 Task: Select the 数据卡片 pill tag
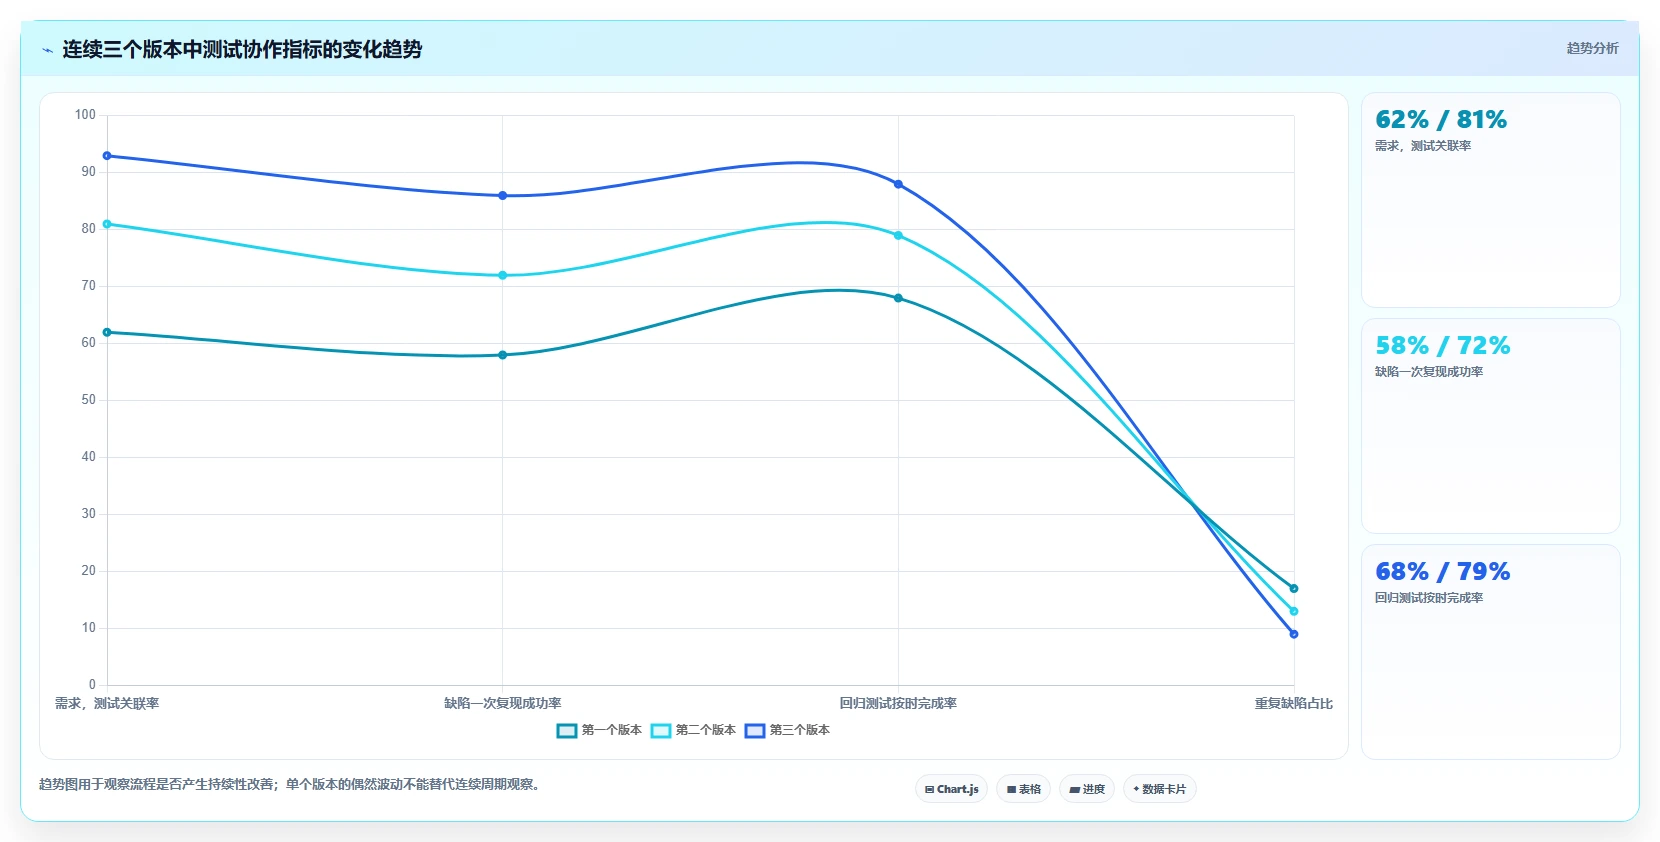coord(1160,789)
